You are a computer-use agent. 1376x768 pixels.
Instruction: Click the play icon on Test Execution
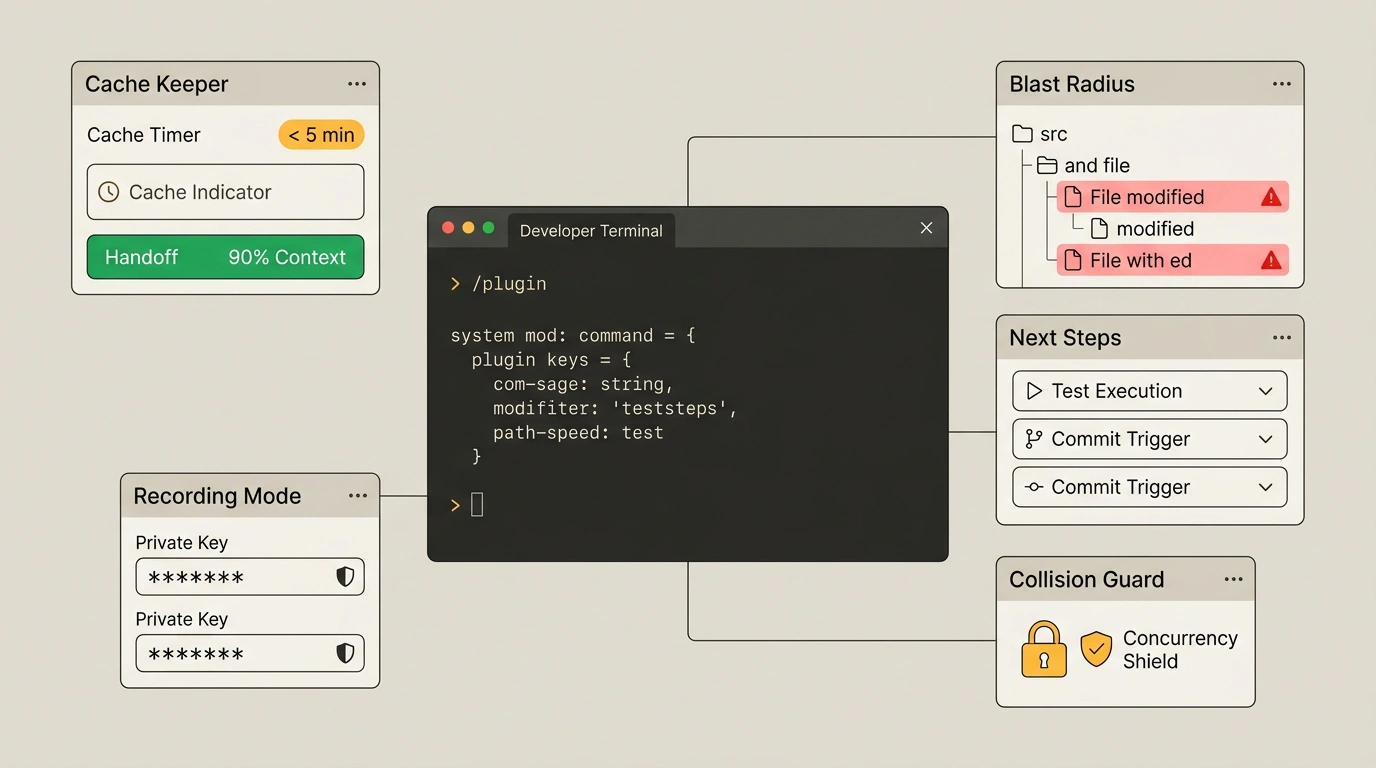[1034, 391]
